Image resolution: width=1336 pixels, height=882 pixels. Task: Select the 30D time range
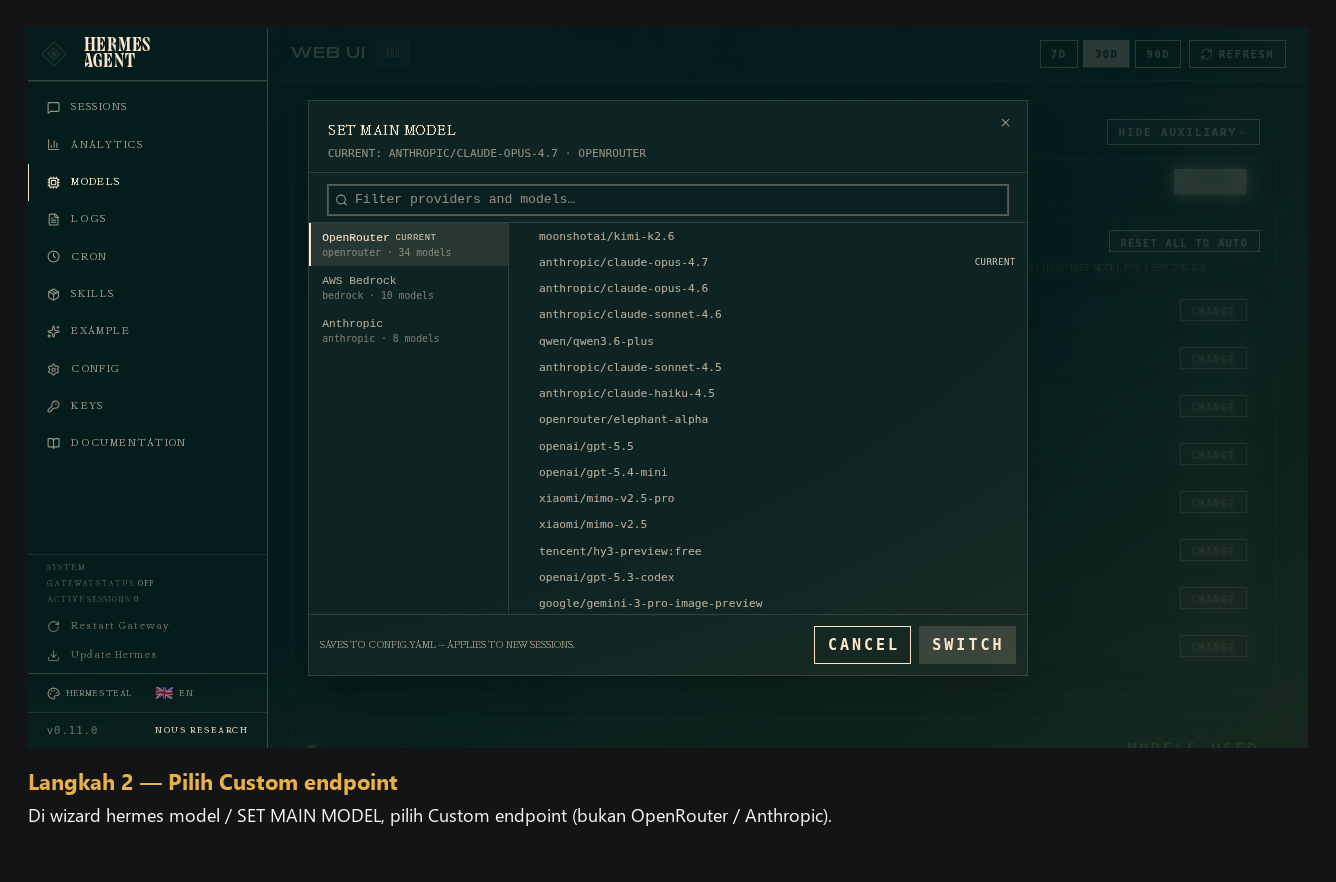click(1106, 54)
